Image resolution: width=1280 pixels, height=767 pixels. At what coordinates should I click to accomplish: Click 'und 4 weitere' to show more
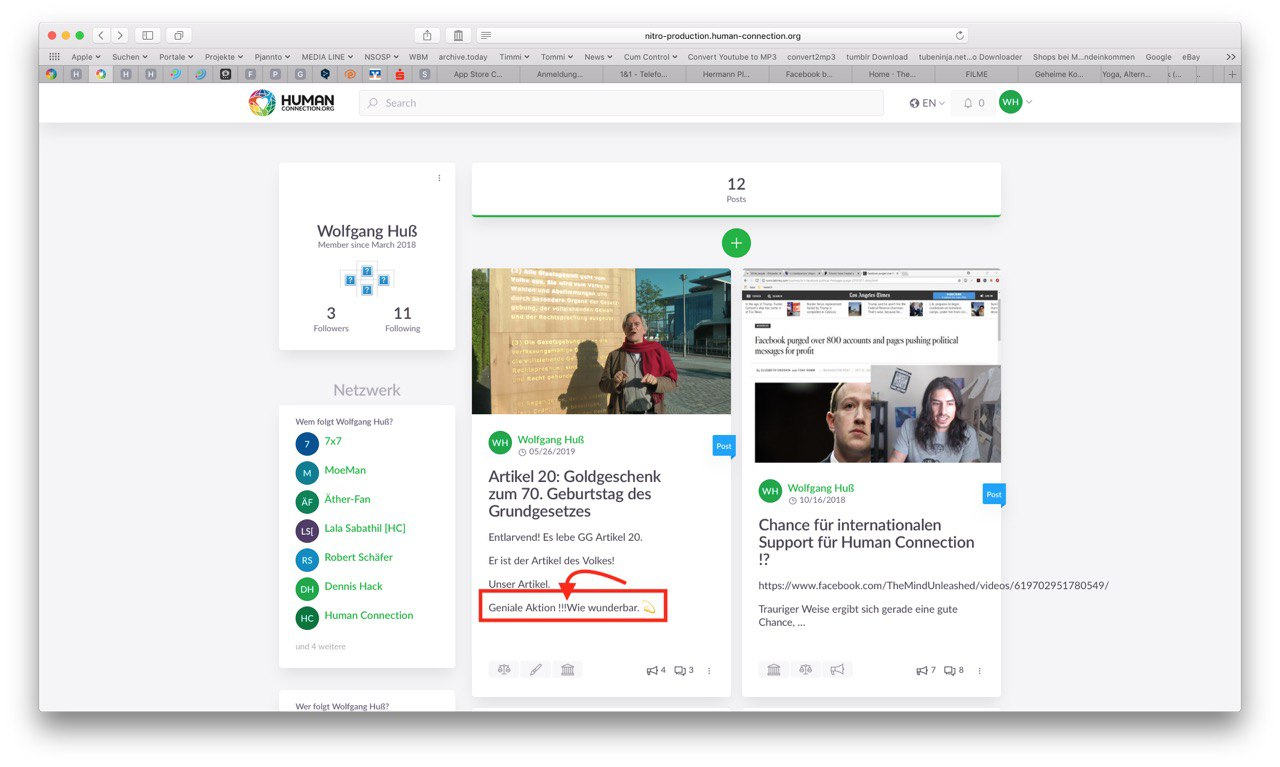click(320, 646)
